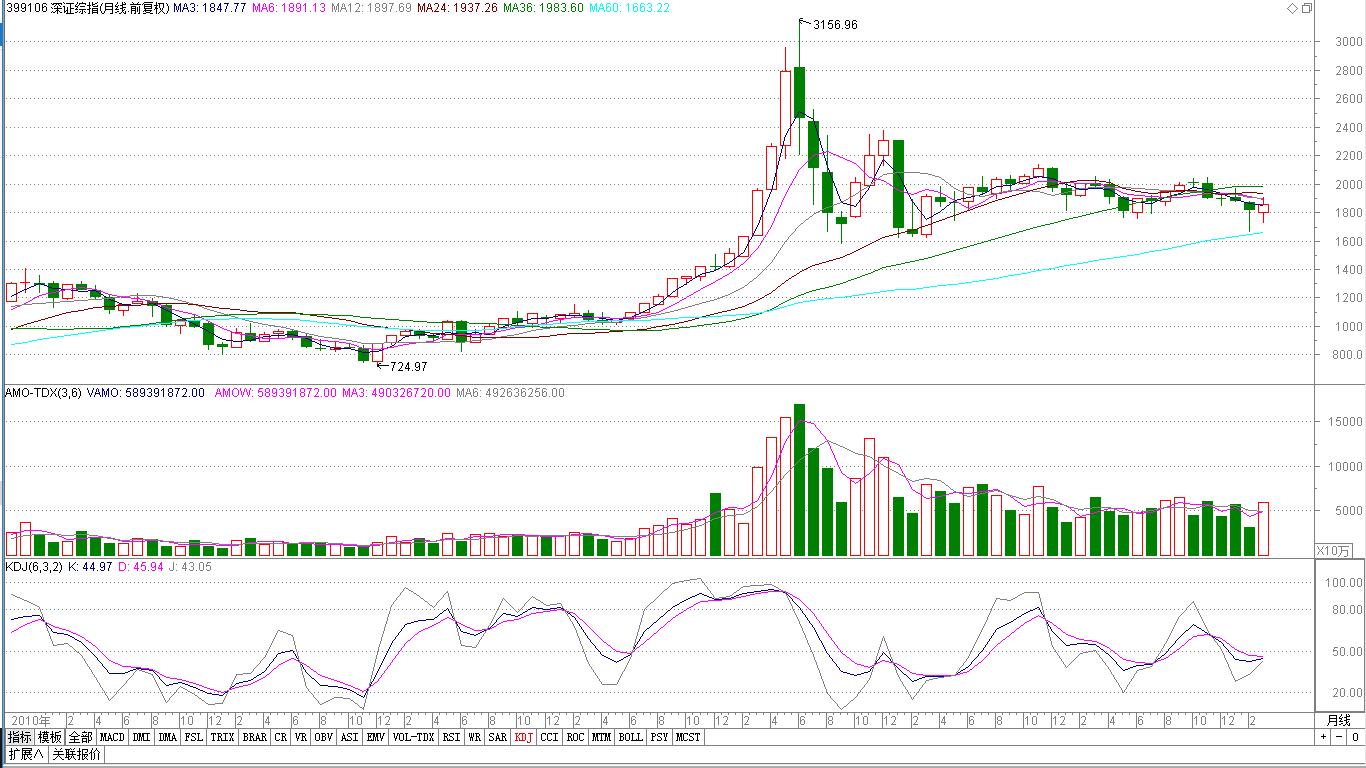This screenshot has width=1366, height=768.
Task: Click the diamond icon at chart top-right
Action: [1292, 8]
